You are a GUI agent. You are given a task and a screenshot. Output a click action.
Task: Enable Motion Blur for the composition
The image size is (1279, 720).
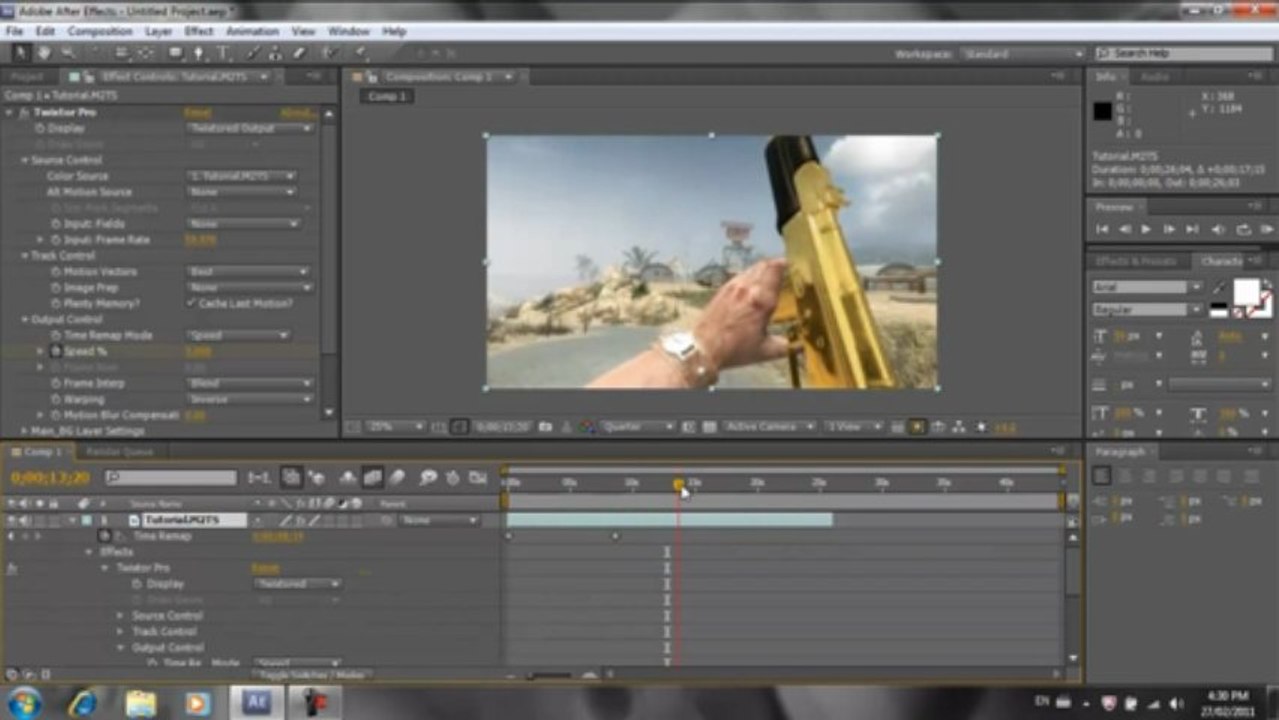click(397, 478)
